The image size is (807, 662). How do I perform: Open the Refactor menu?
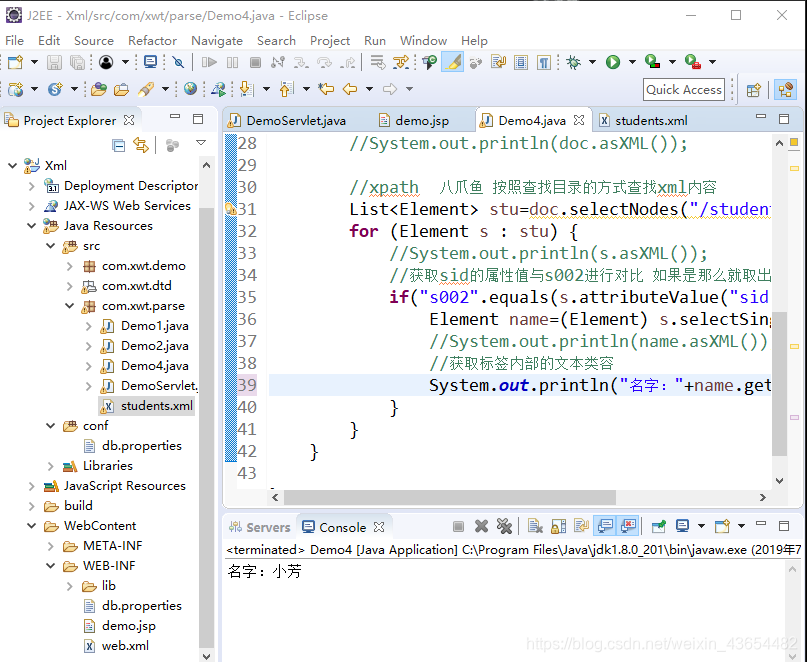[x=152, y=41]
